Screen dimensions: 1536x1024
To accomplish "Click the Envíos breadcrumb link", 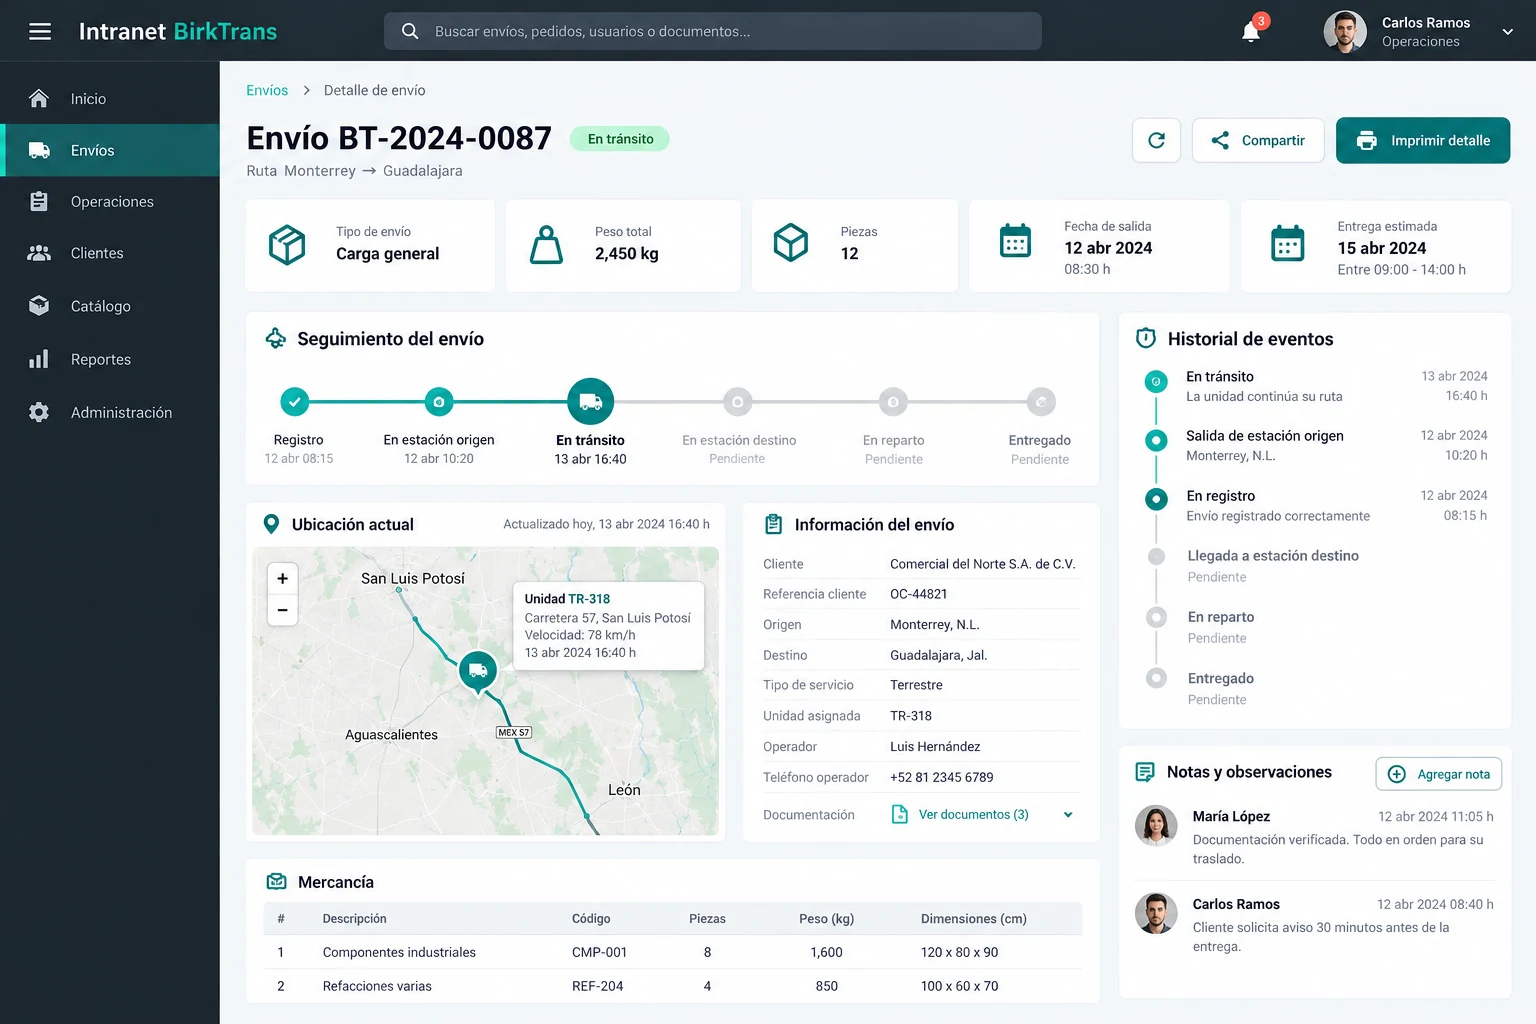I will 267,90.
